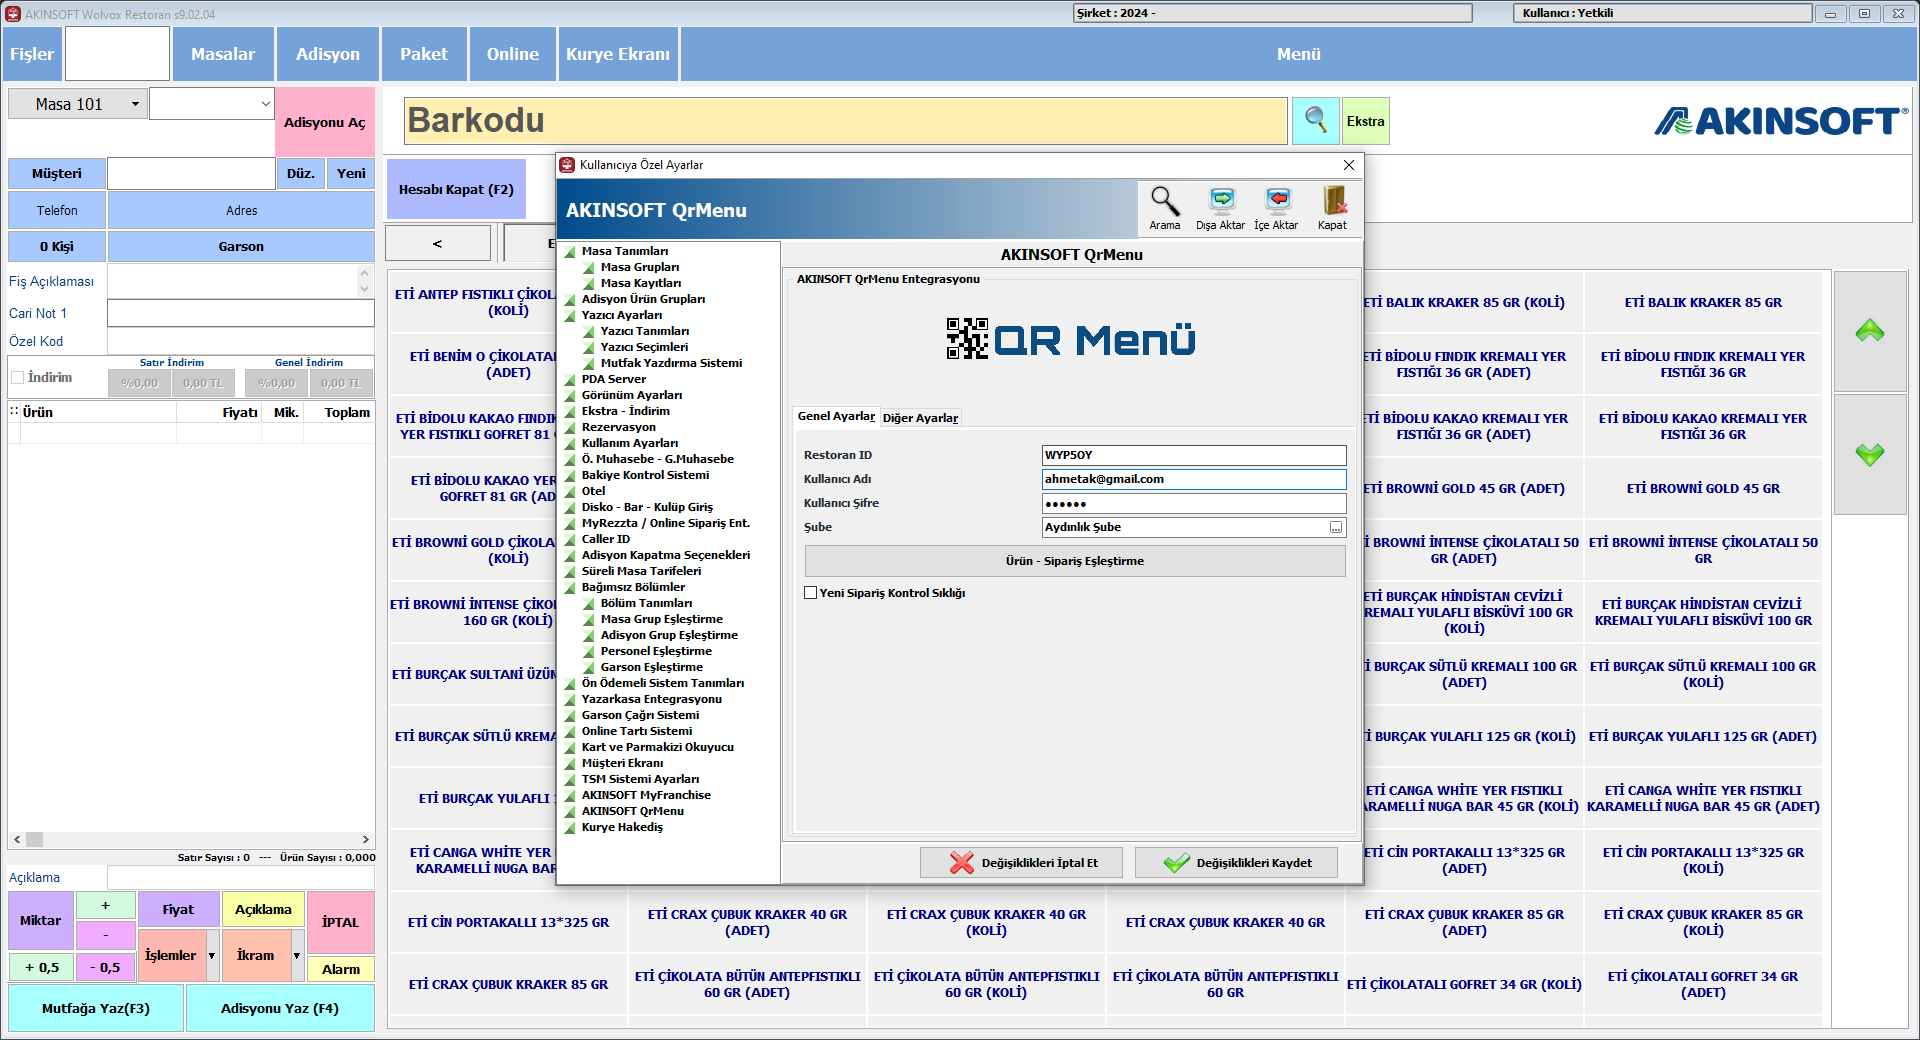Click the Kullanıcı Adı email field
The height and width of the screenshot is (1040, 1920).
click(1194, 479)
